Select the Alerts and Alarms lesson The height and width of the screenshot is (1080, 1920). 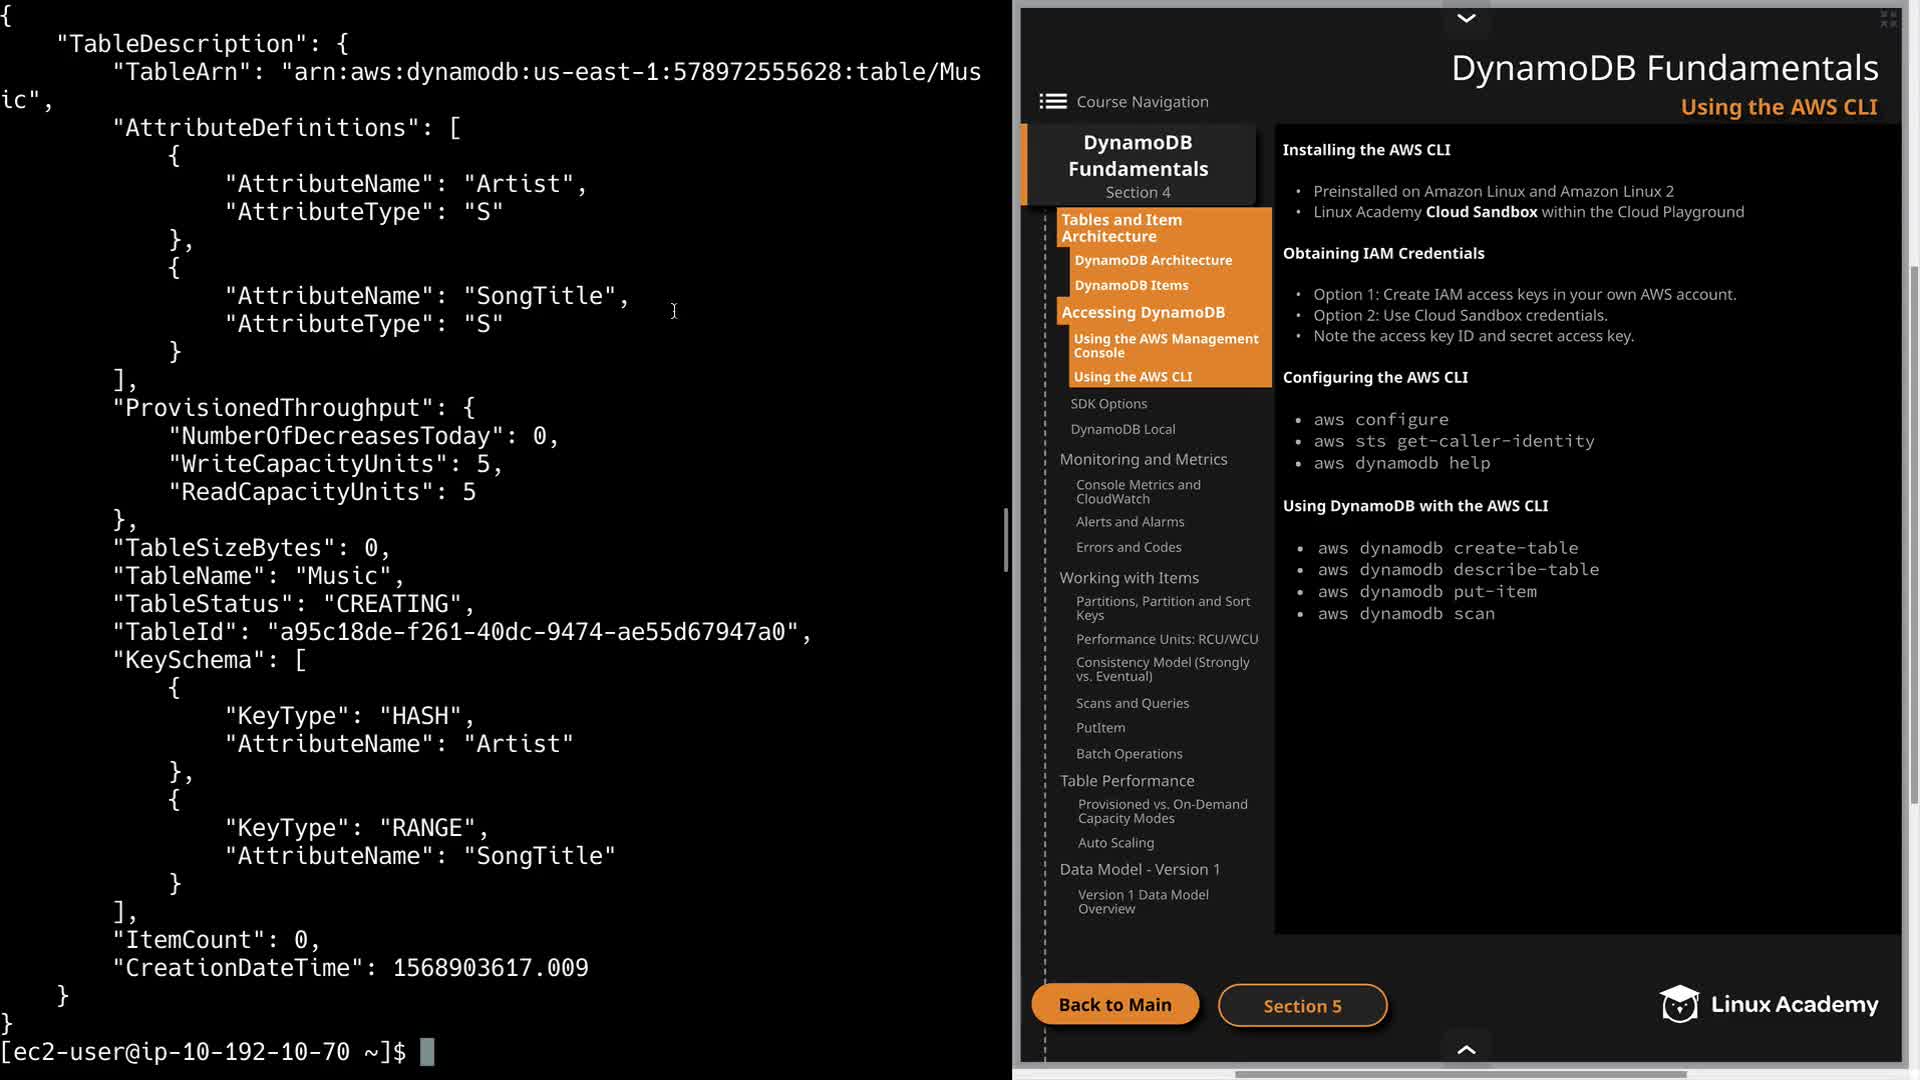(x=1129, y=522)
